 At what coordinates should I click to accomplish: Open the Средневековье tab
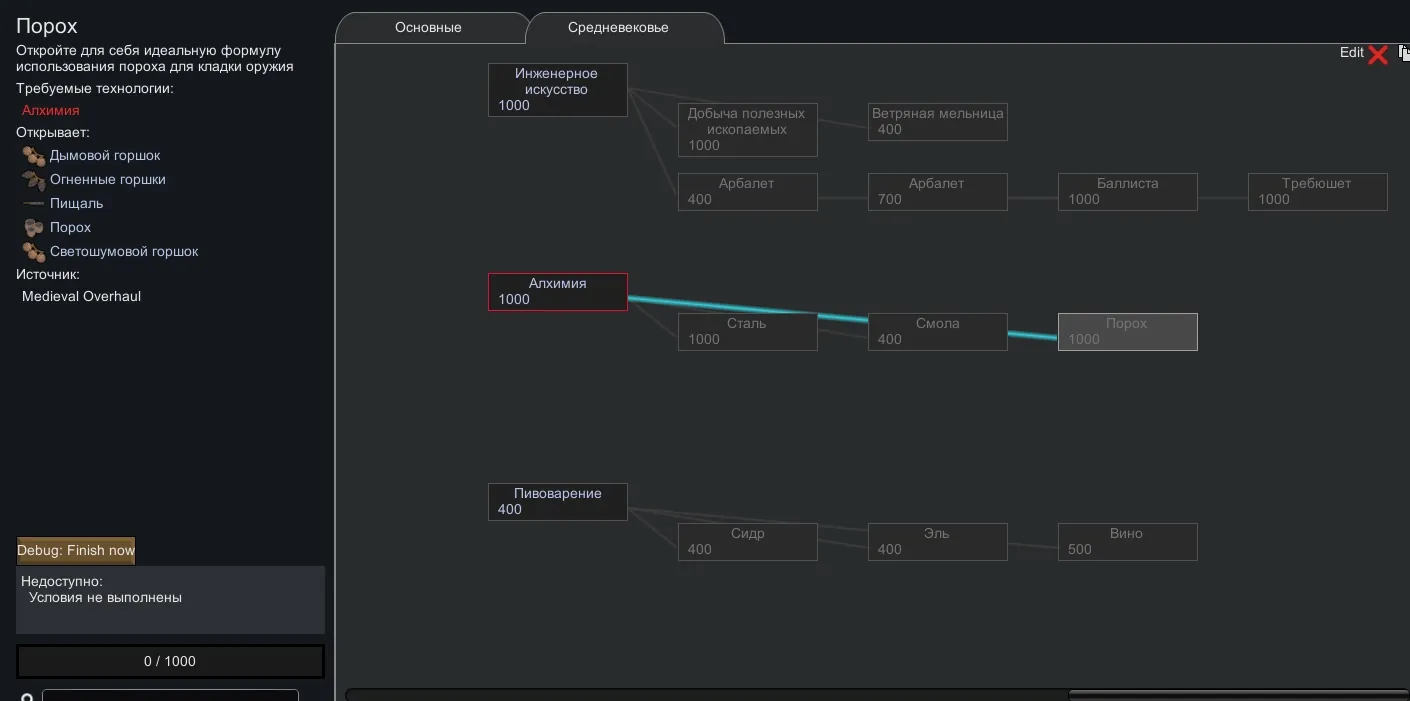point(618,28)
